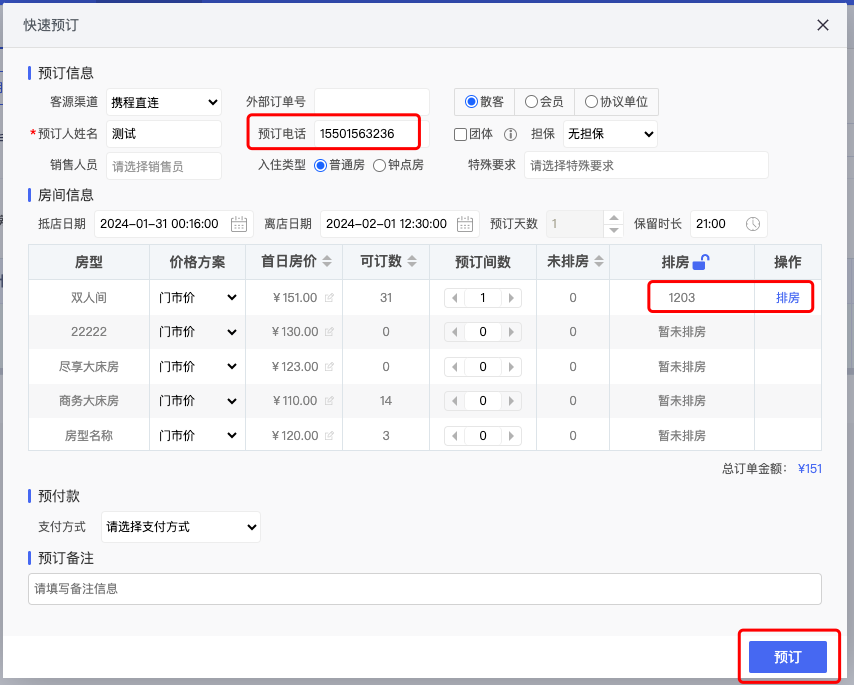Decrease room count for 商务大床房
This screenshot has height=685, width=854.
455,401
